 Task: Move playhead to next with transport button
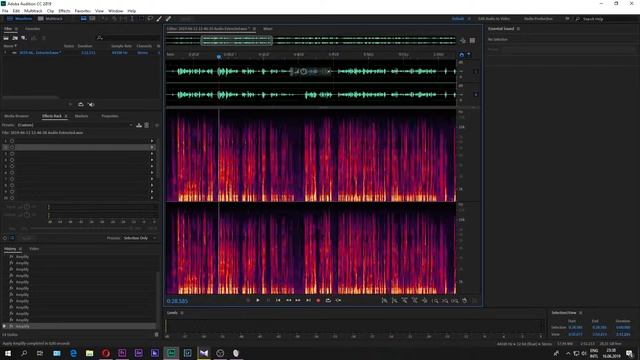[308, 300]
